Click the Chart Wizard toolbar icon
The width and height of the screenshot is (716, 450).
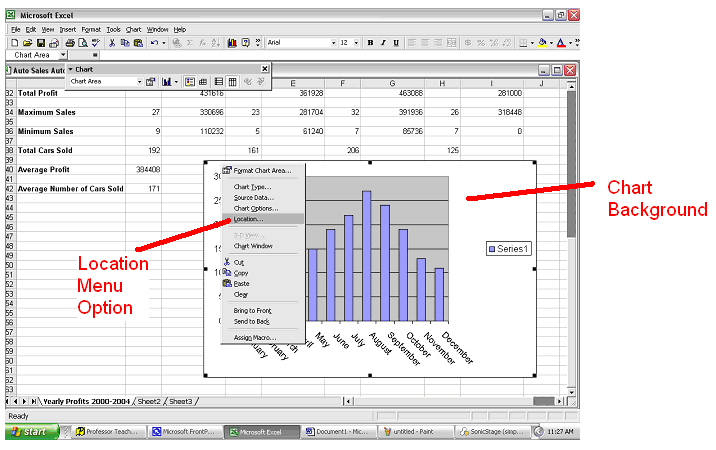click(232, 43)
